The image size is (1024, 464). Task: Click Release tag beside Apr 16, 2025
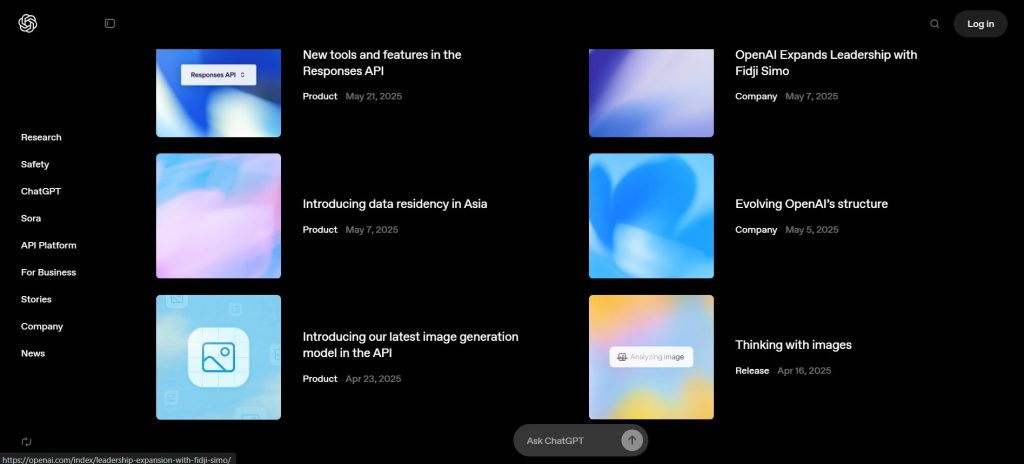[752, 371]
